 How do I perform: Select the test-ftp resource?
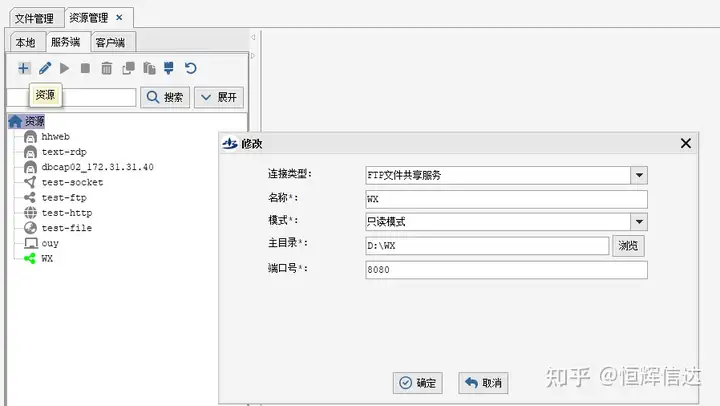(x=64, y=197)
